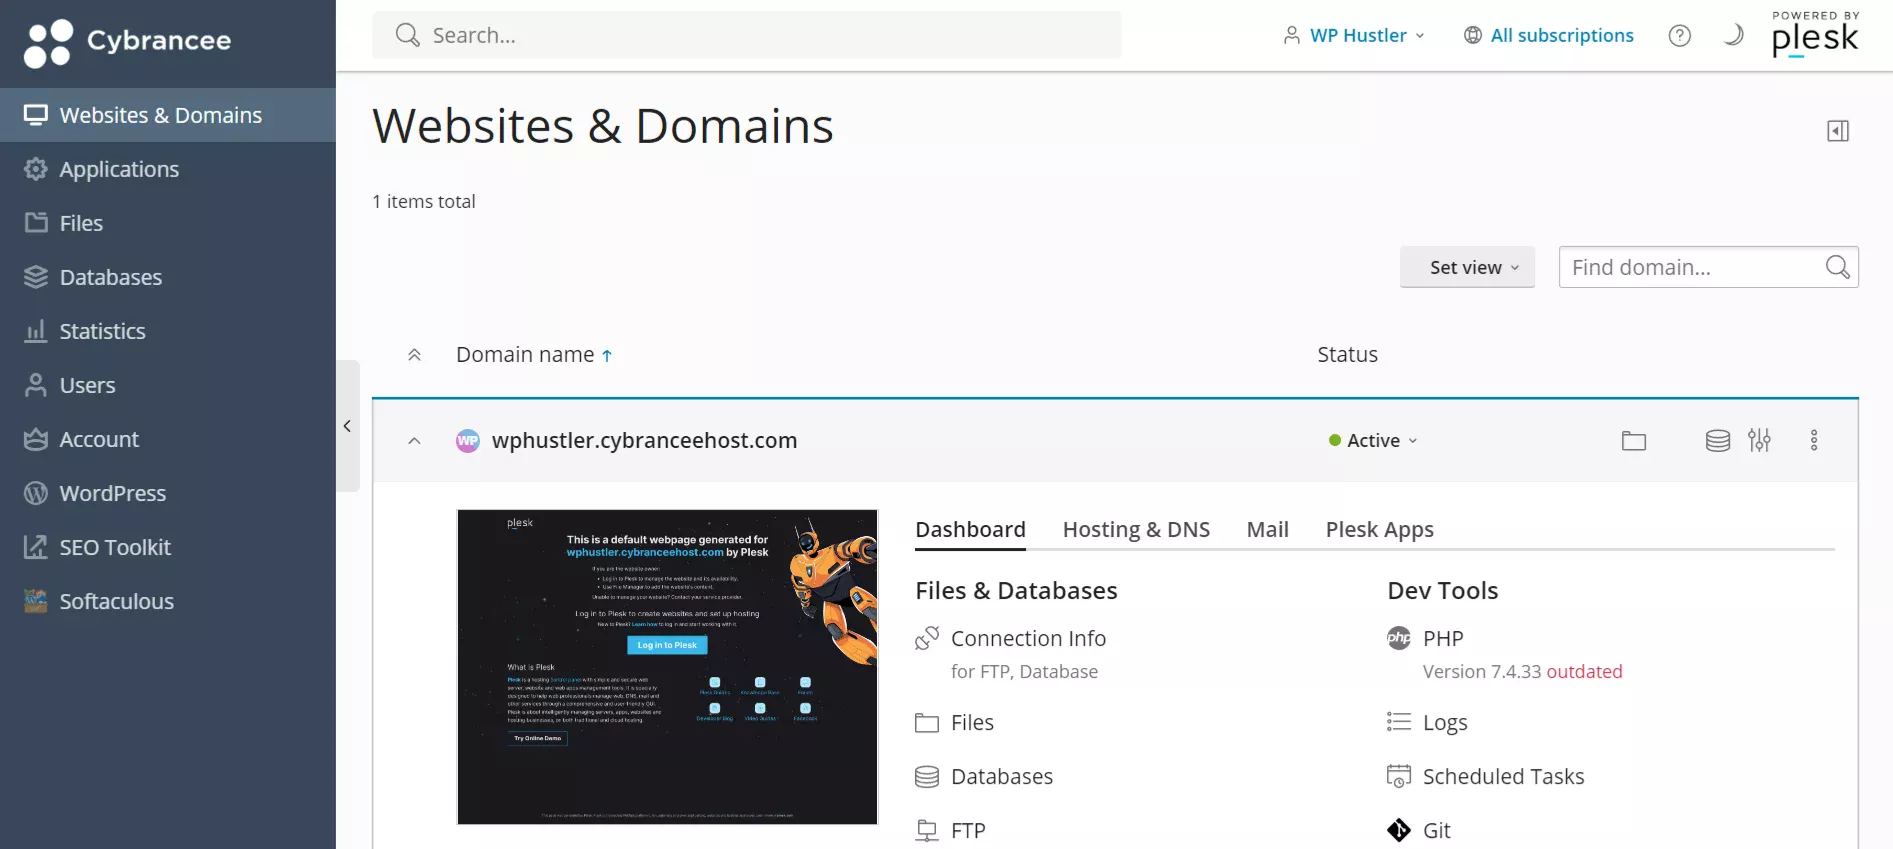
Task: Click the domain row database icon
Action: [1718, 441]
